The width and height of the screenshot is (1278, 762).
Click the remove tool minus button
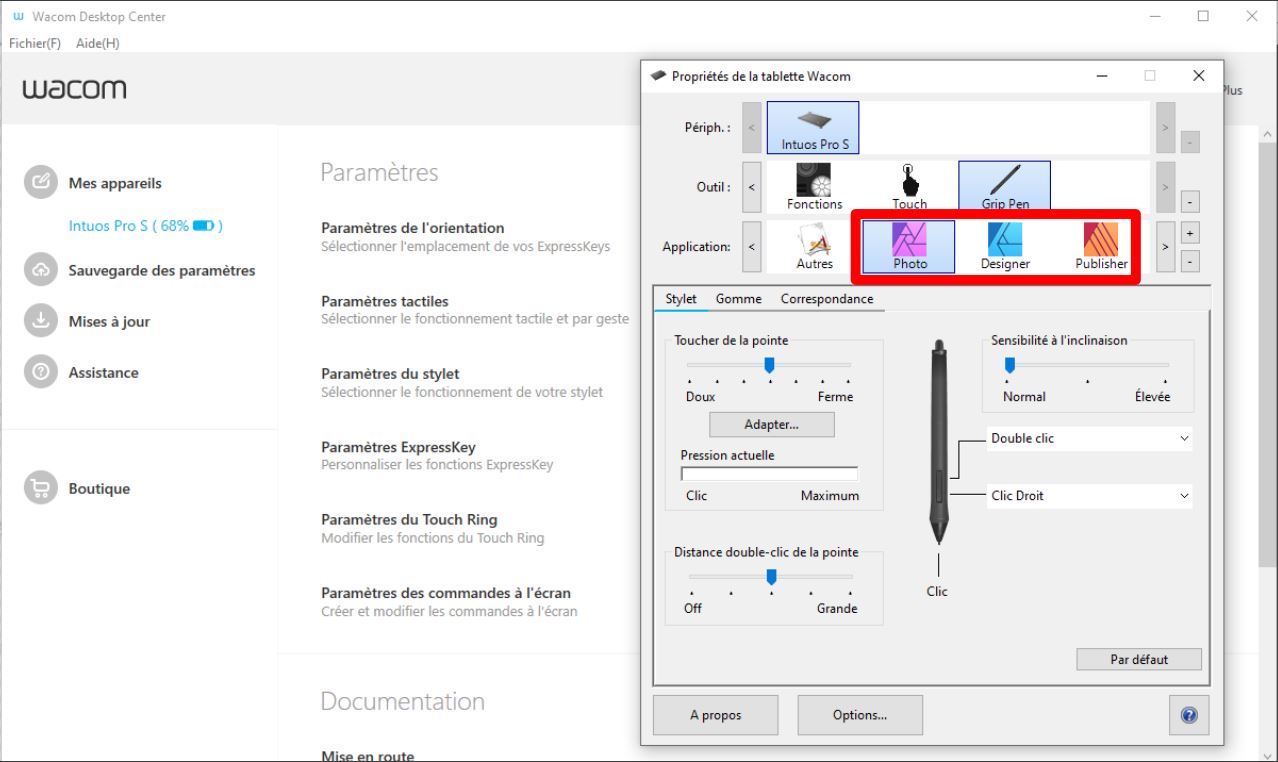[x=1190, y=202]
